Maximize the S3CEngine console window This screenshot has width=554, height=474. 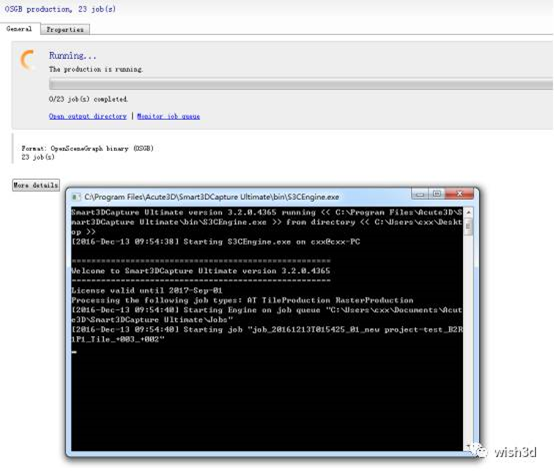[x=437, y=194]
